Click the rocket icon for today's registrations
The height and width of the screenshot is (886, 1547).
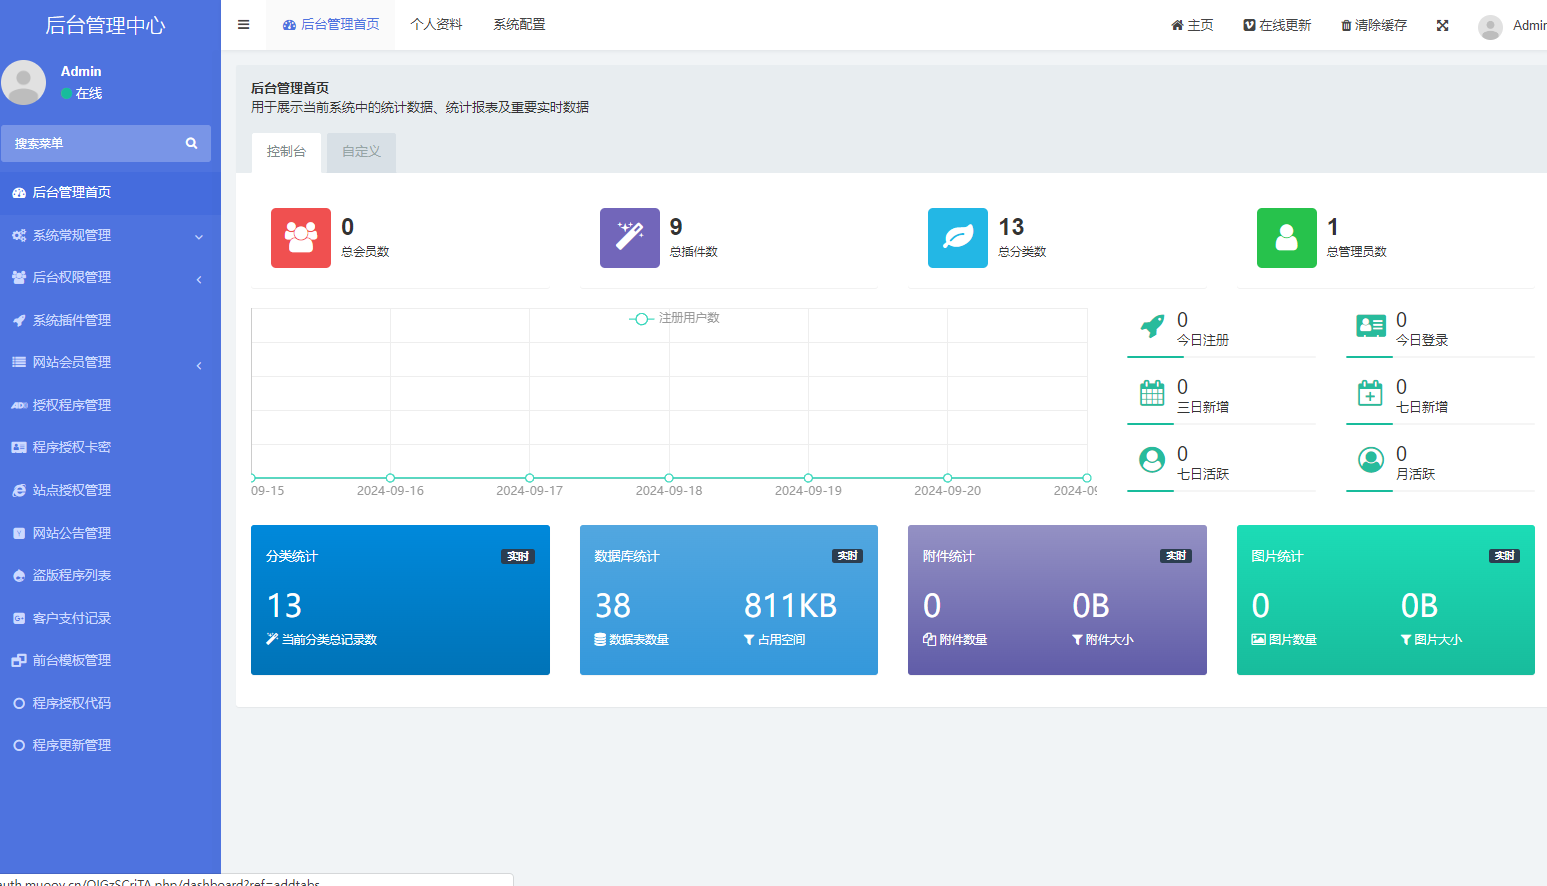point(1152,327)
